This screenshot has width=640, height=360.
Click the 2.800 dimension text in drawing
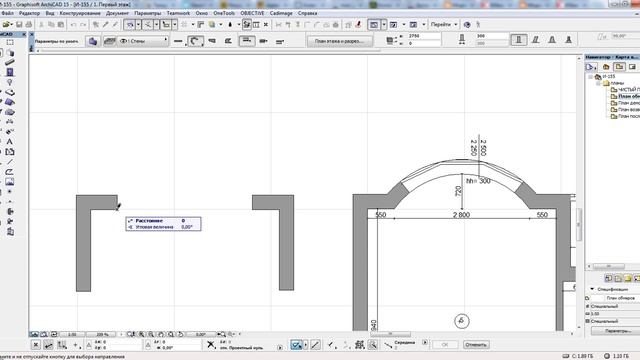tap(461, 215)
